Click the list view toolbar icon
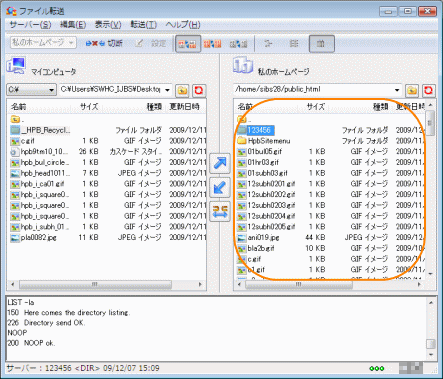The height and width of the screenshot is (379, 443). [294, 44]
